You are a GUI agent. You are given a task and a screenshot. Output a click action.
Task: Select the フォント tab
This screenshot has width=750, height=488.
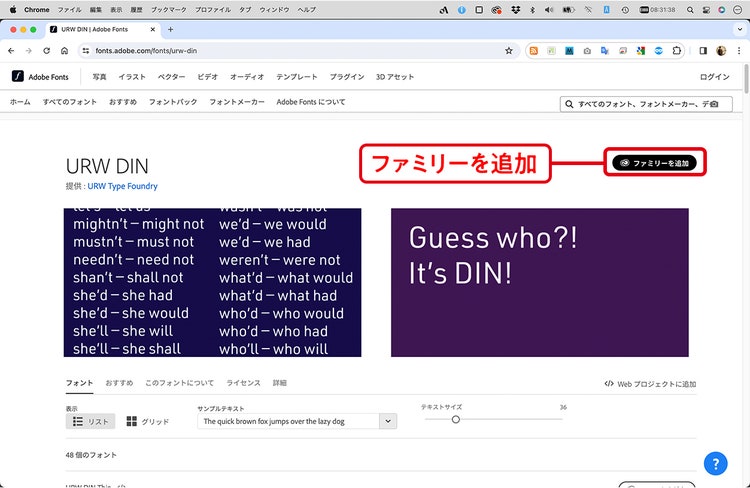[x=79, y=383]
